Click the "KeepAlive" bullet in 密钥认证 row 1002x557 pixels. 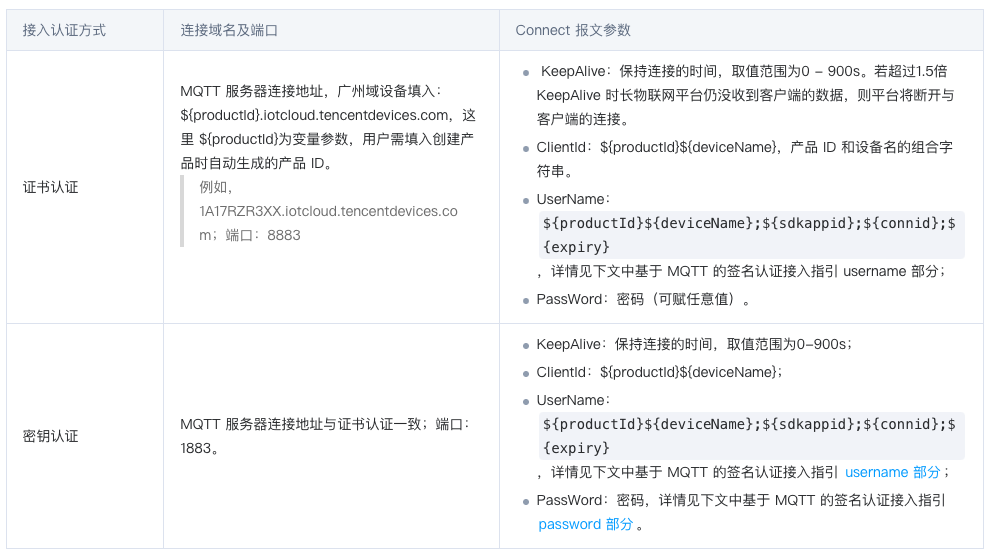point(692,344)
